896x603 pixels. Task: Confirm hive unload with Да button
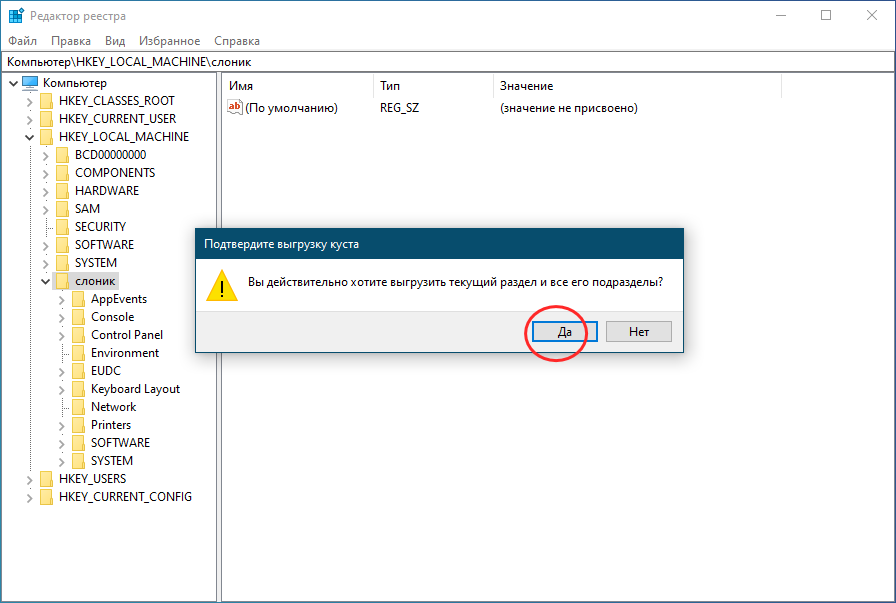pyautogui.click(x=565, y=332)
